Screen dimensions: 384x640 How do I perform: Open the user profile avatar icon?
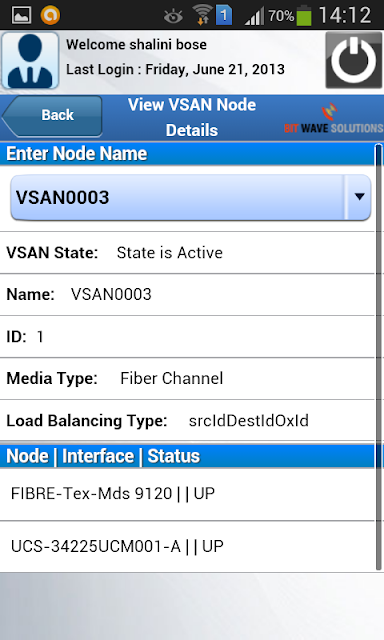tap(30, 60)
